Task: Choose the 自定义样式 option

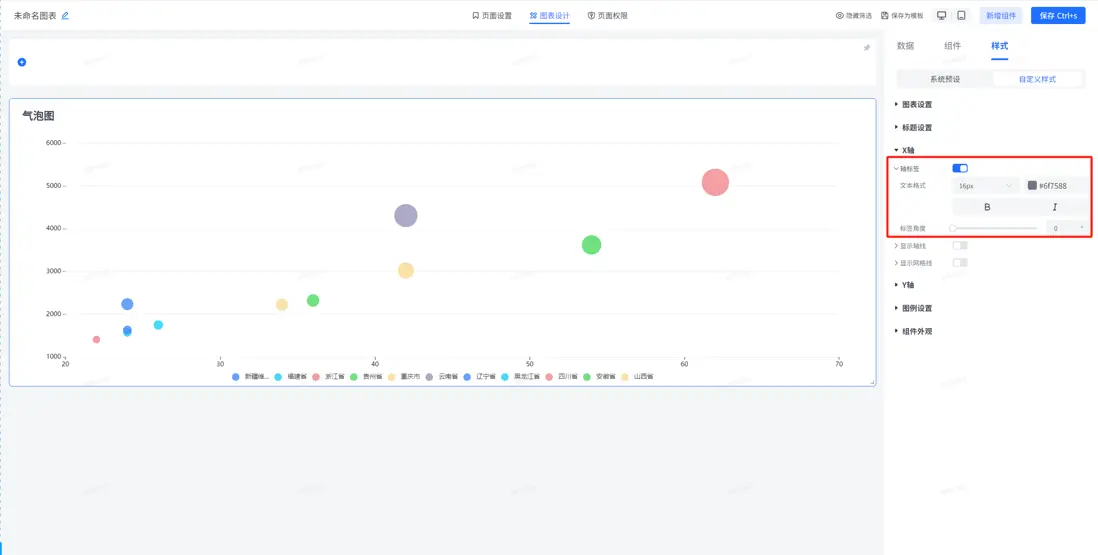Action: [1037, 79]
